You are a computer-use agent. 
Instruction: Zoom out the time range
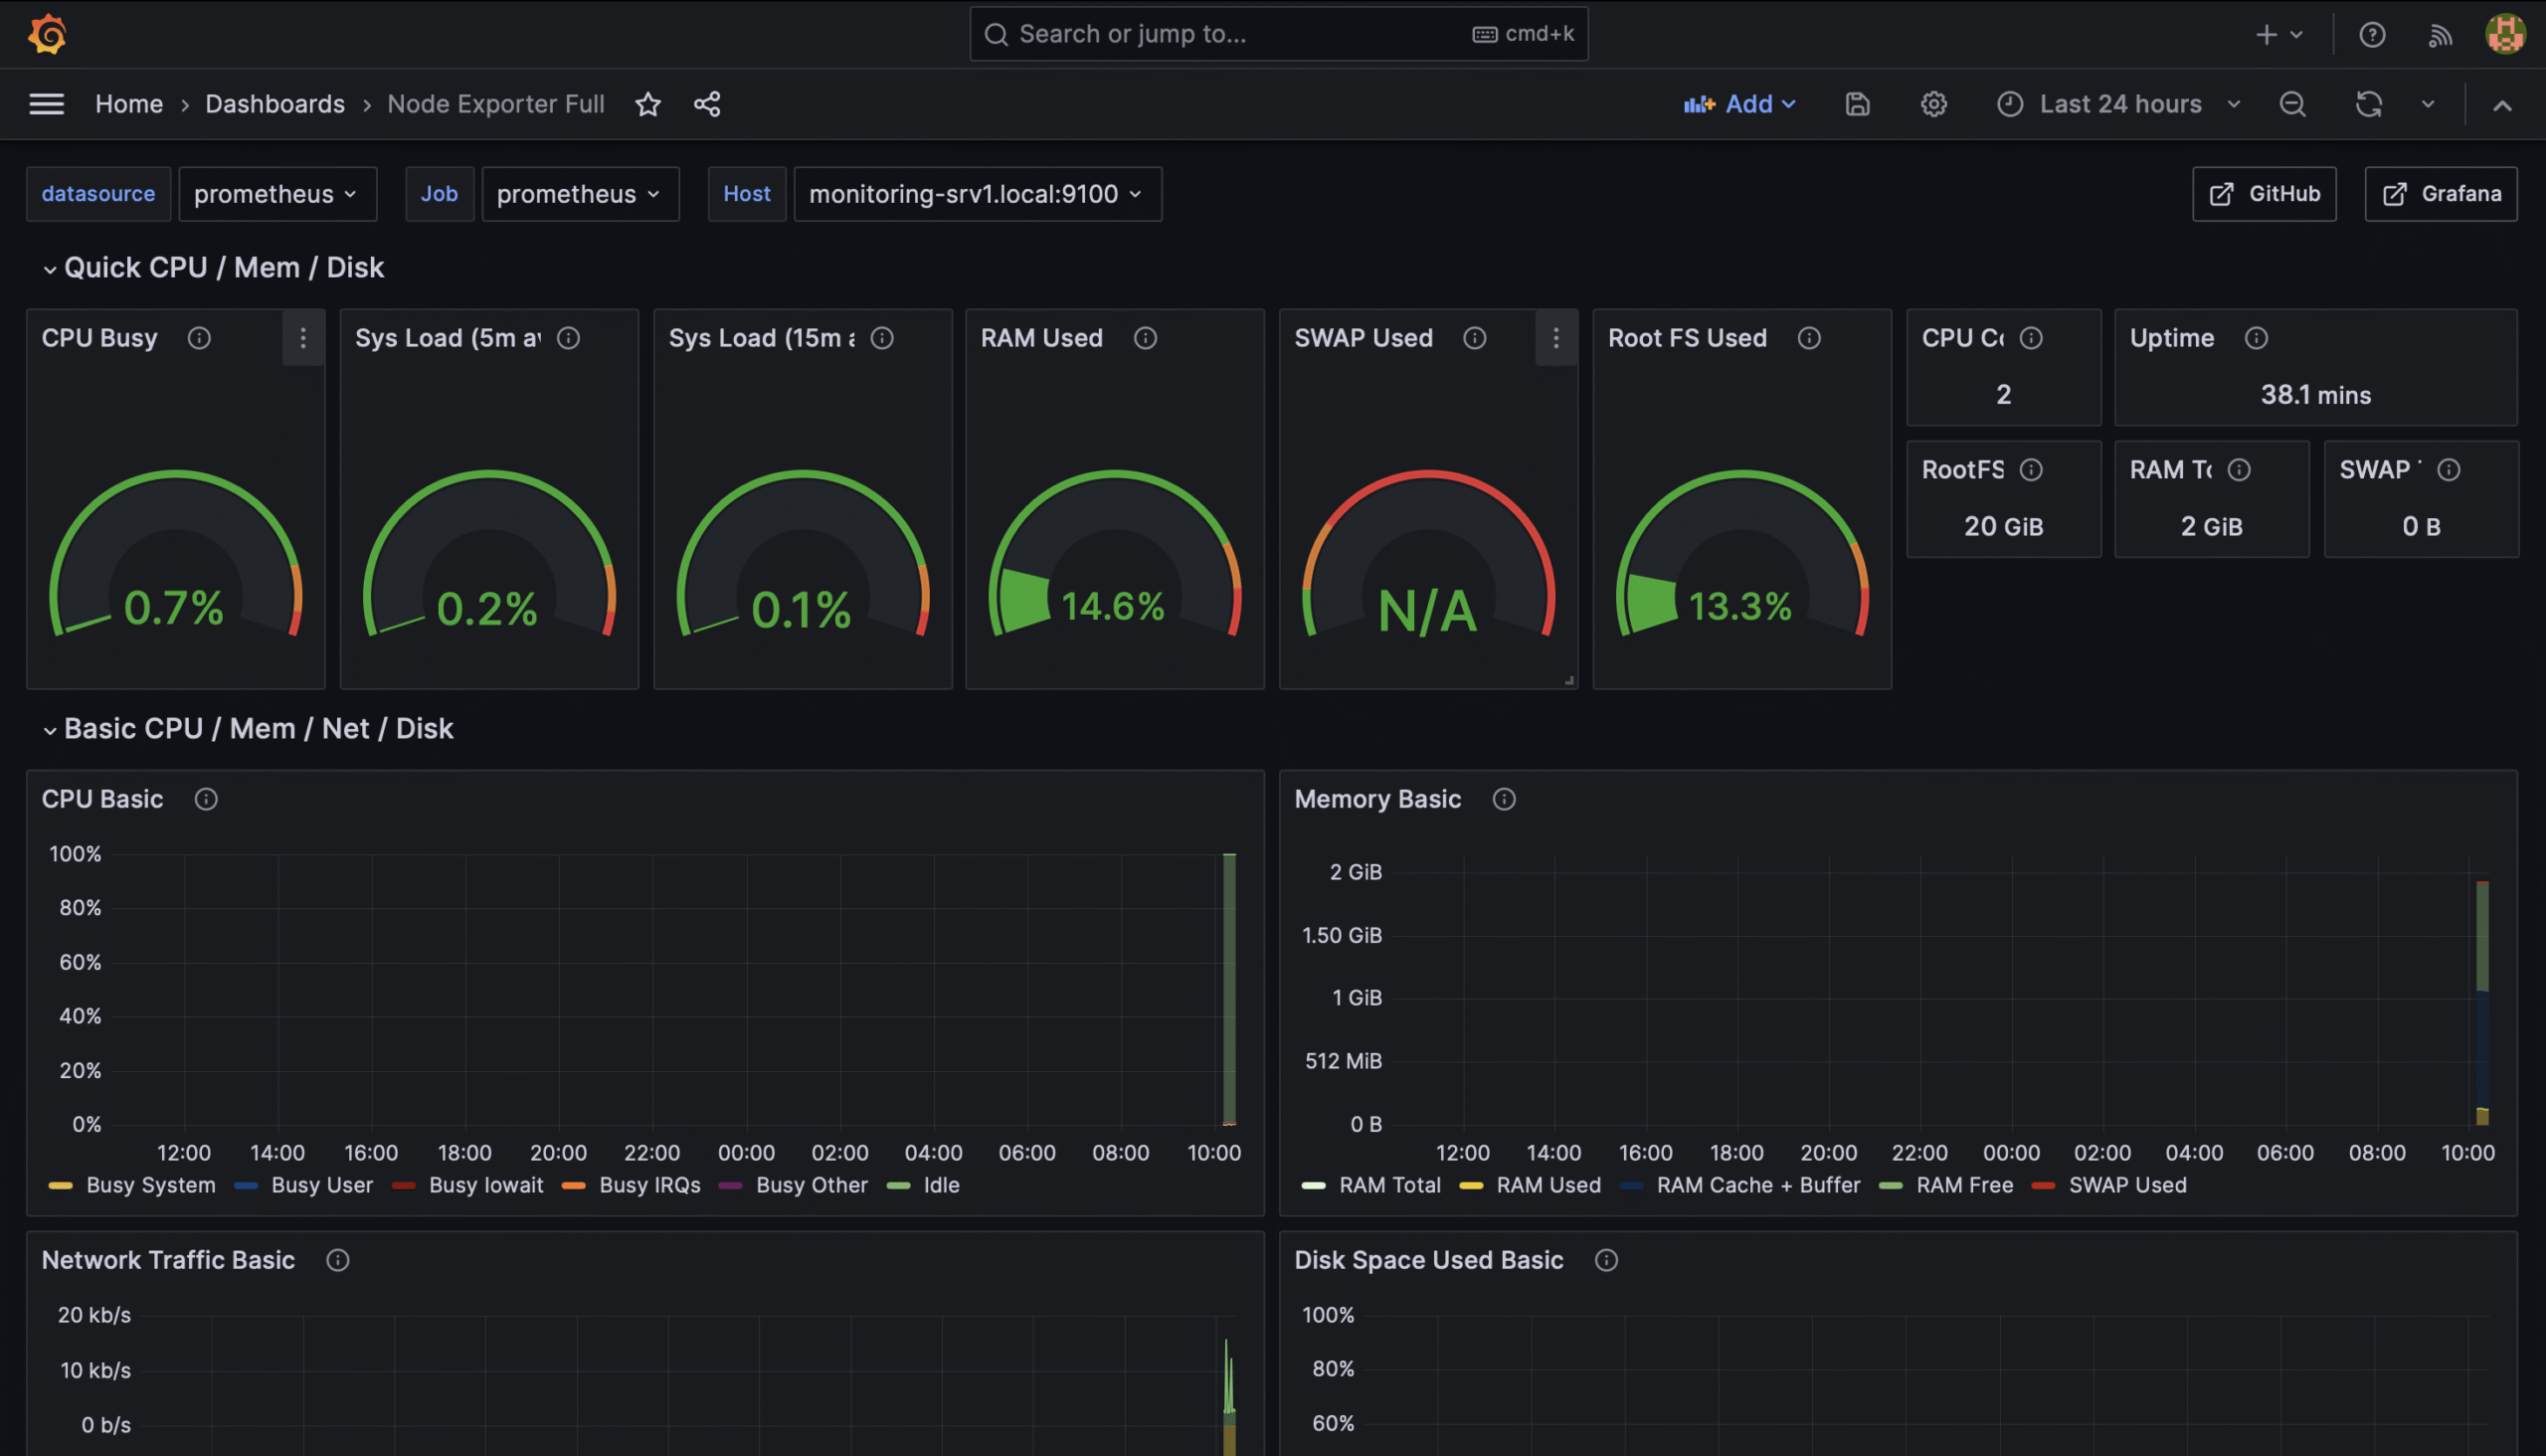click(2292, 104)
